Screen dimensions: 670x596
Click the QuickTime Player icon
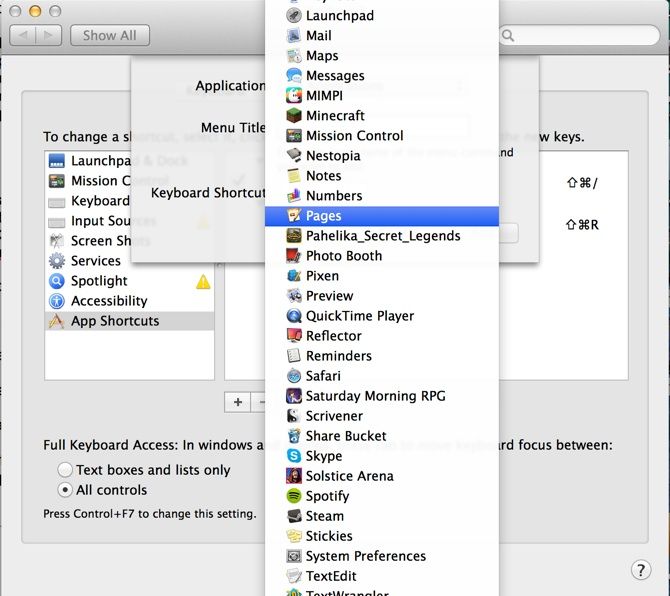[294, 316]
